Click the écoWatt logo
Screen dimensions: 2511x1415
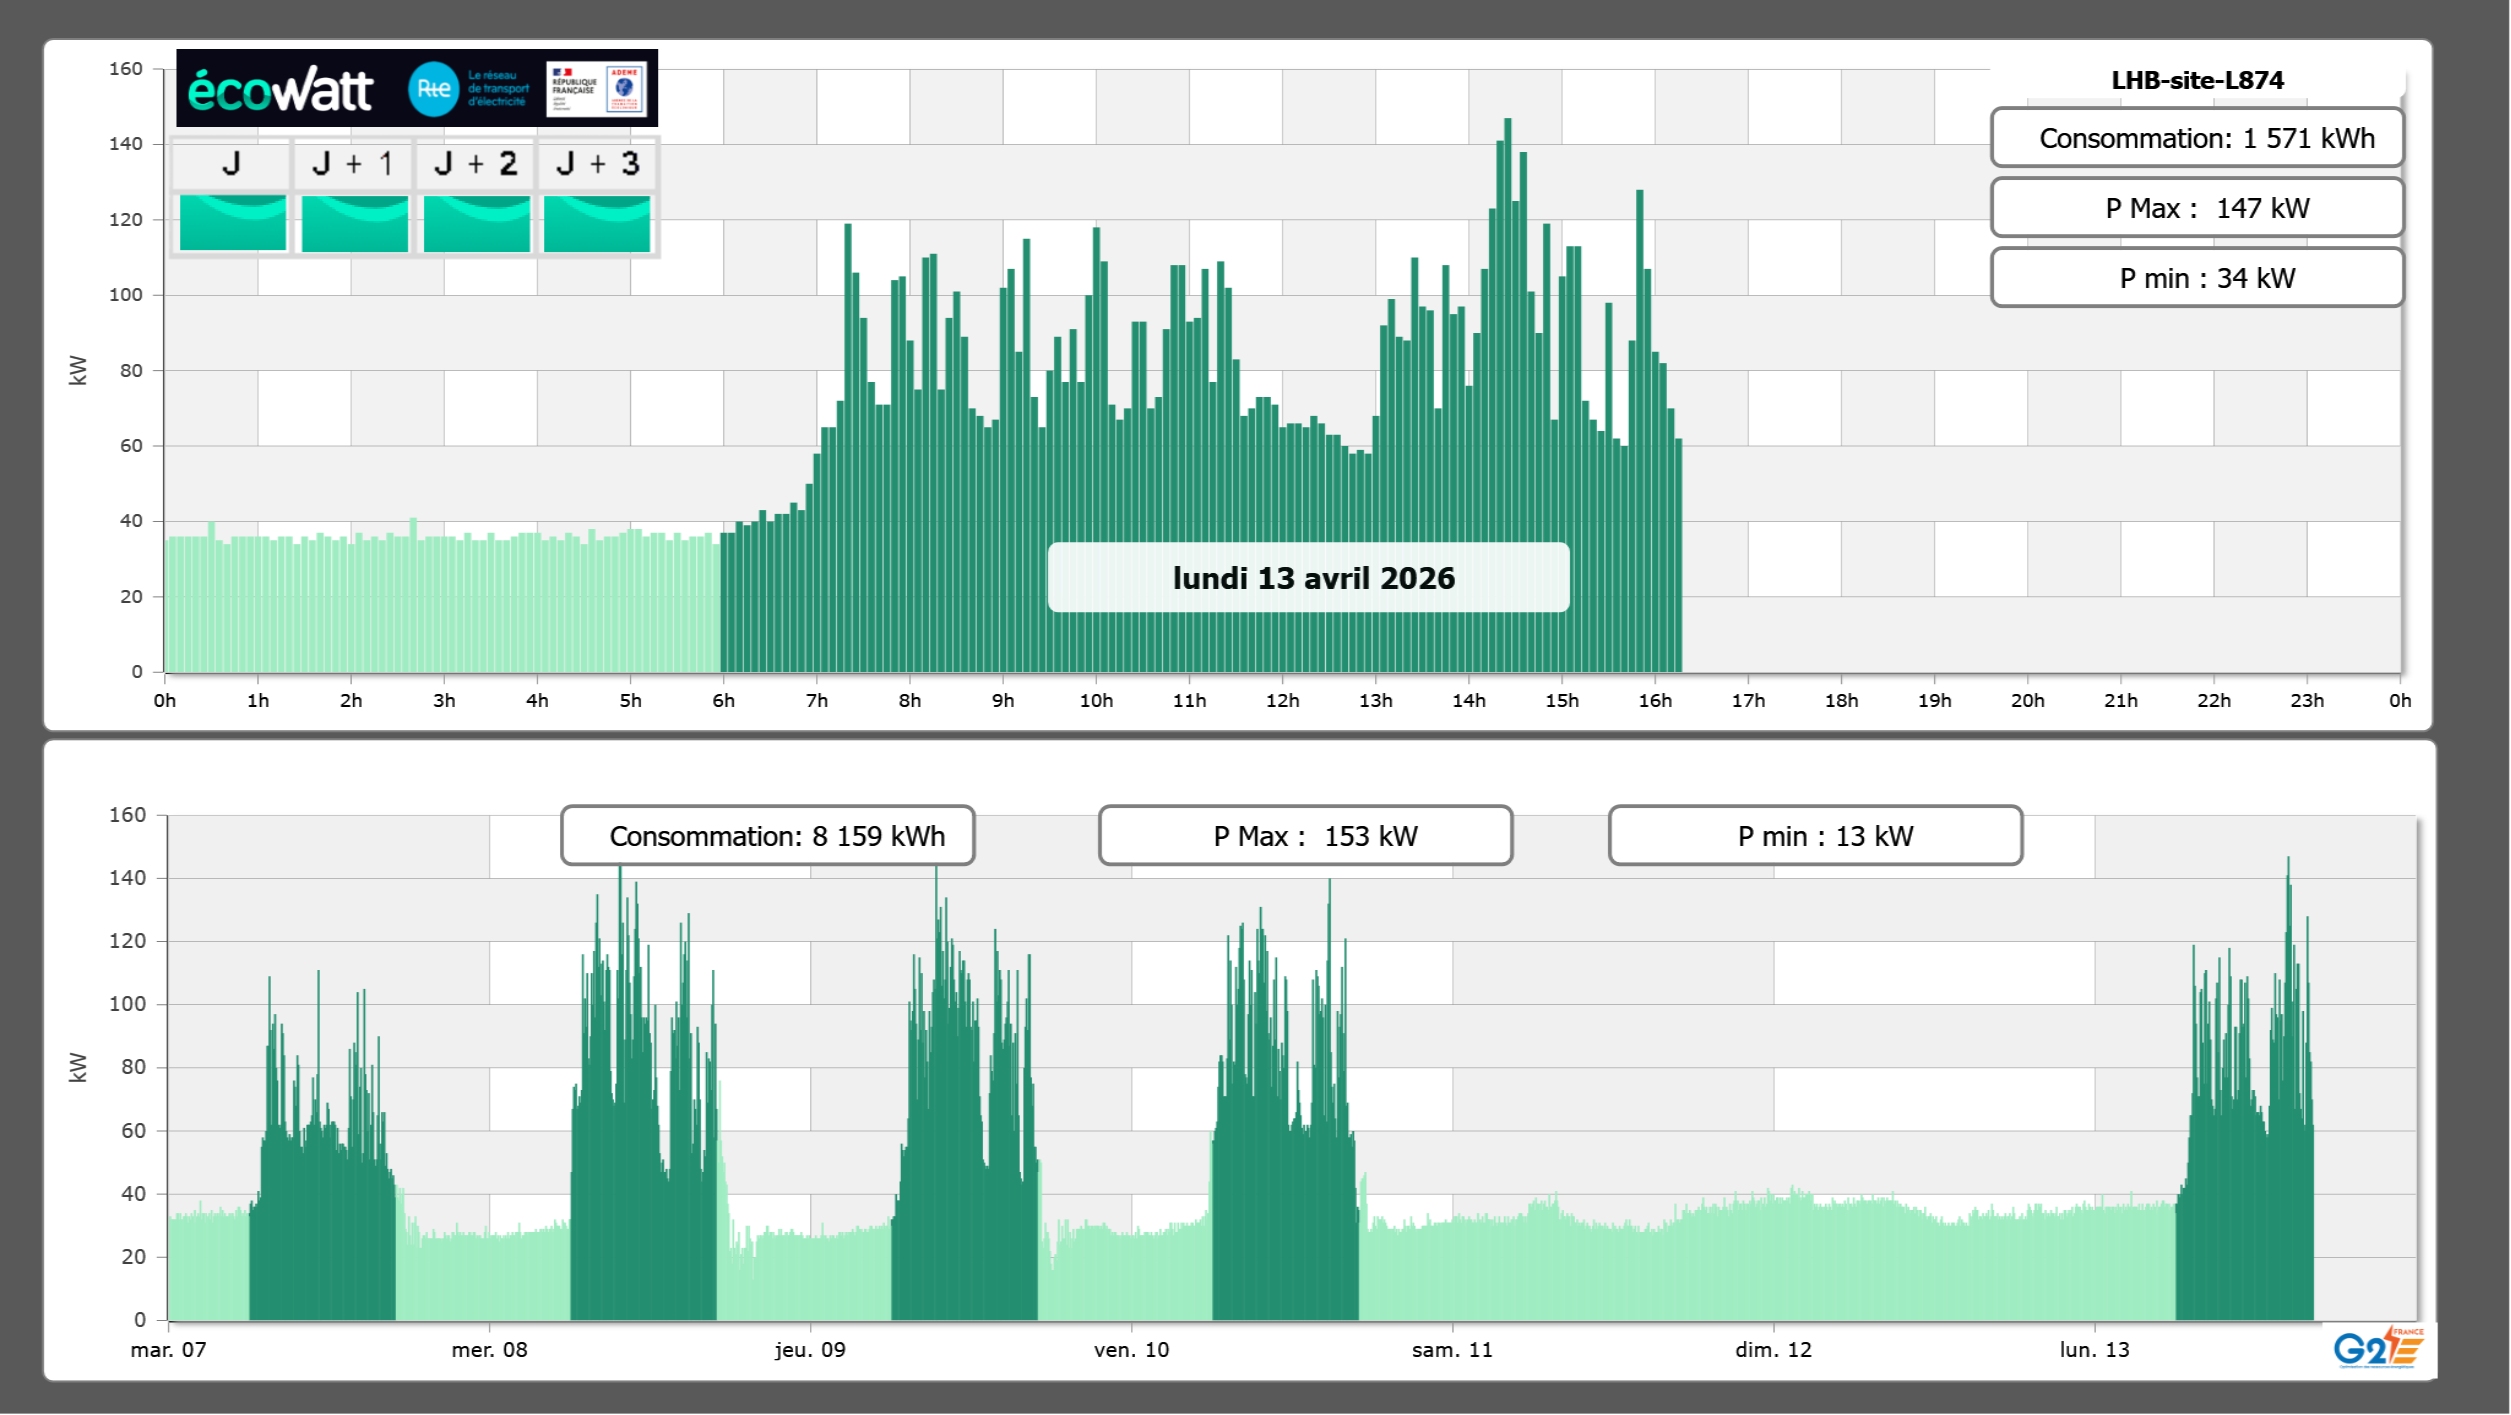click(280, 90)
